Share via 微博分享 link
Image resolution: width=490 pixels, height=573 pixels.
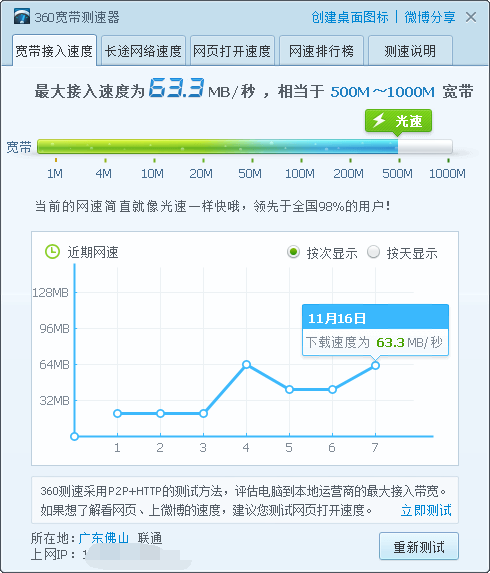pyautogui.click(x=430, y=17)
